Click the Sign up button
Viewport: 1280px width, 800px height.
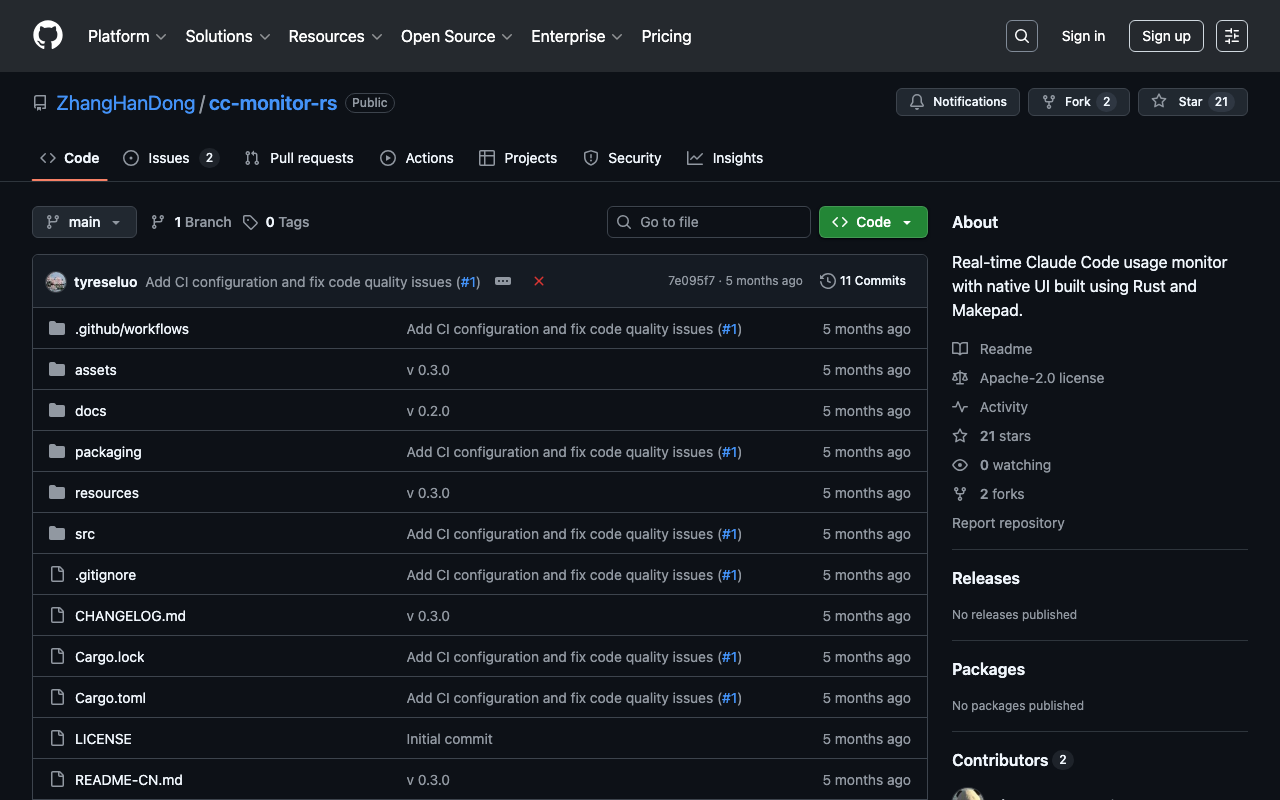[x=1166, y=36]
